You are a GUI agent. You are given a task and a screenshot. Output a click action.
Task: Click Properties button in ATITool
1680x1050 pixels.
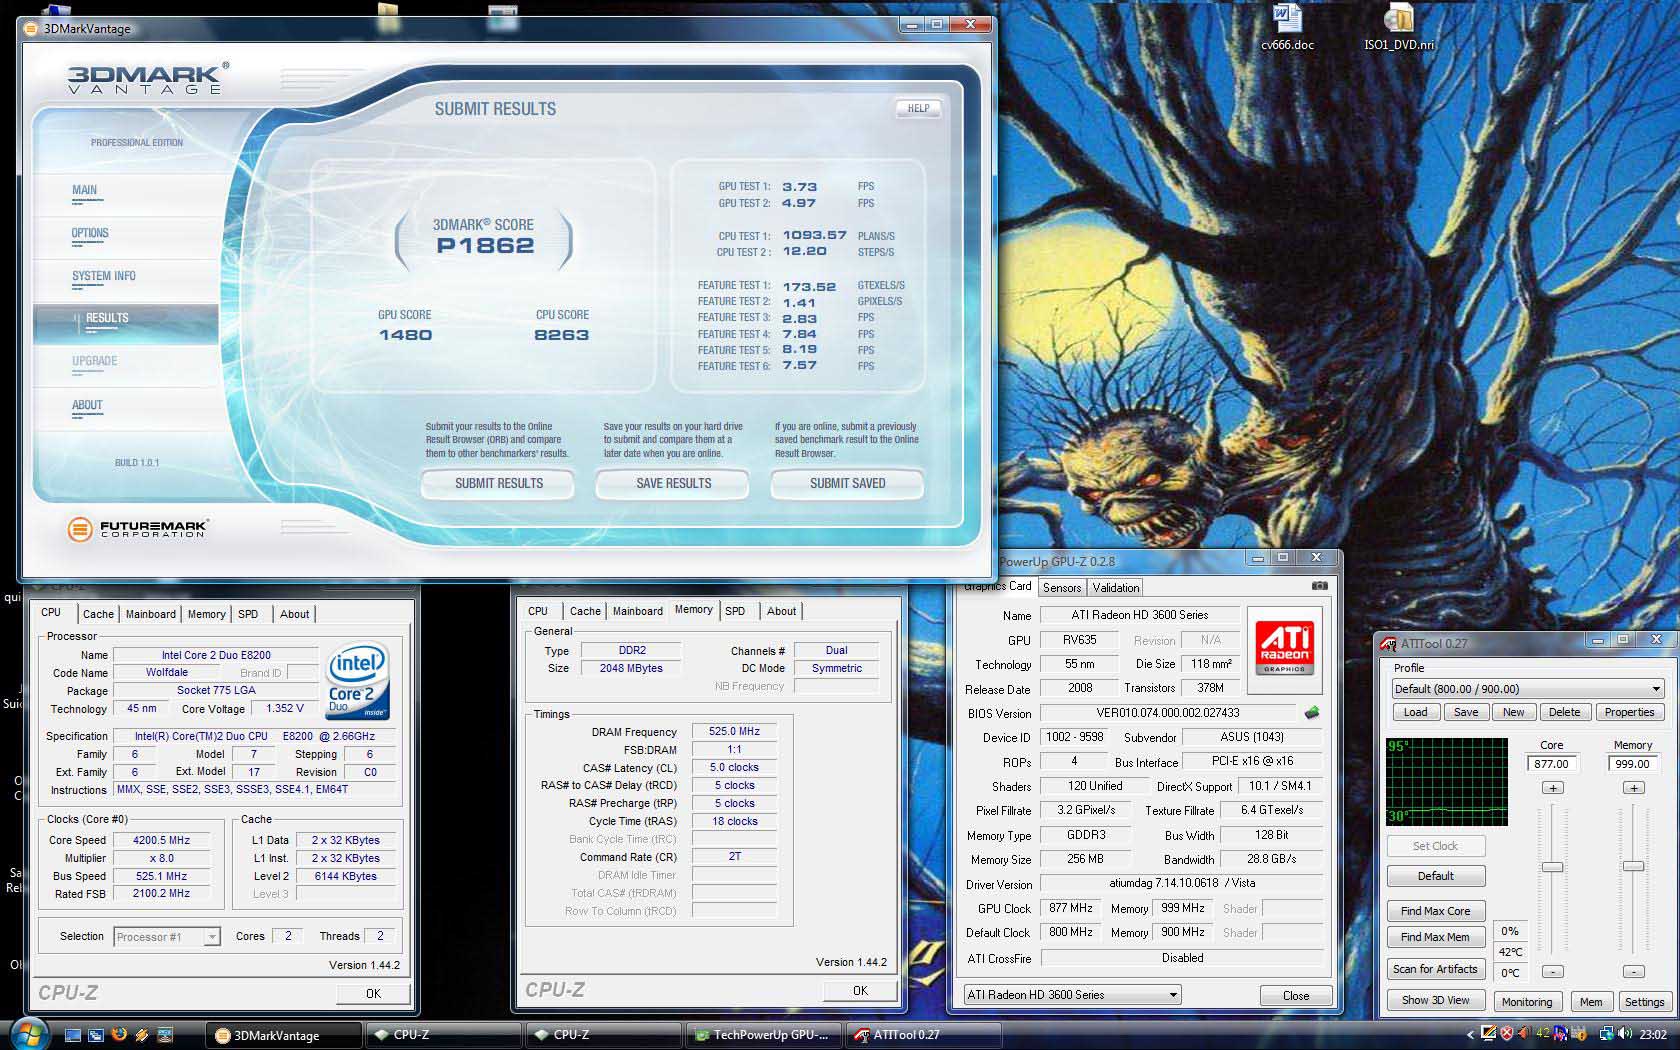click(x=1629, y=712)
